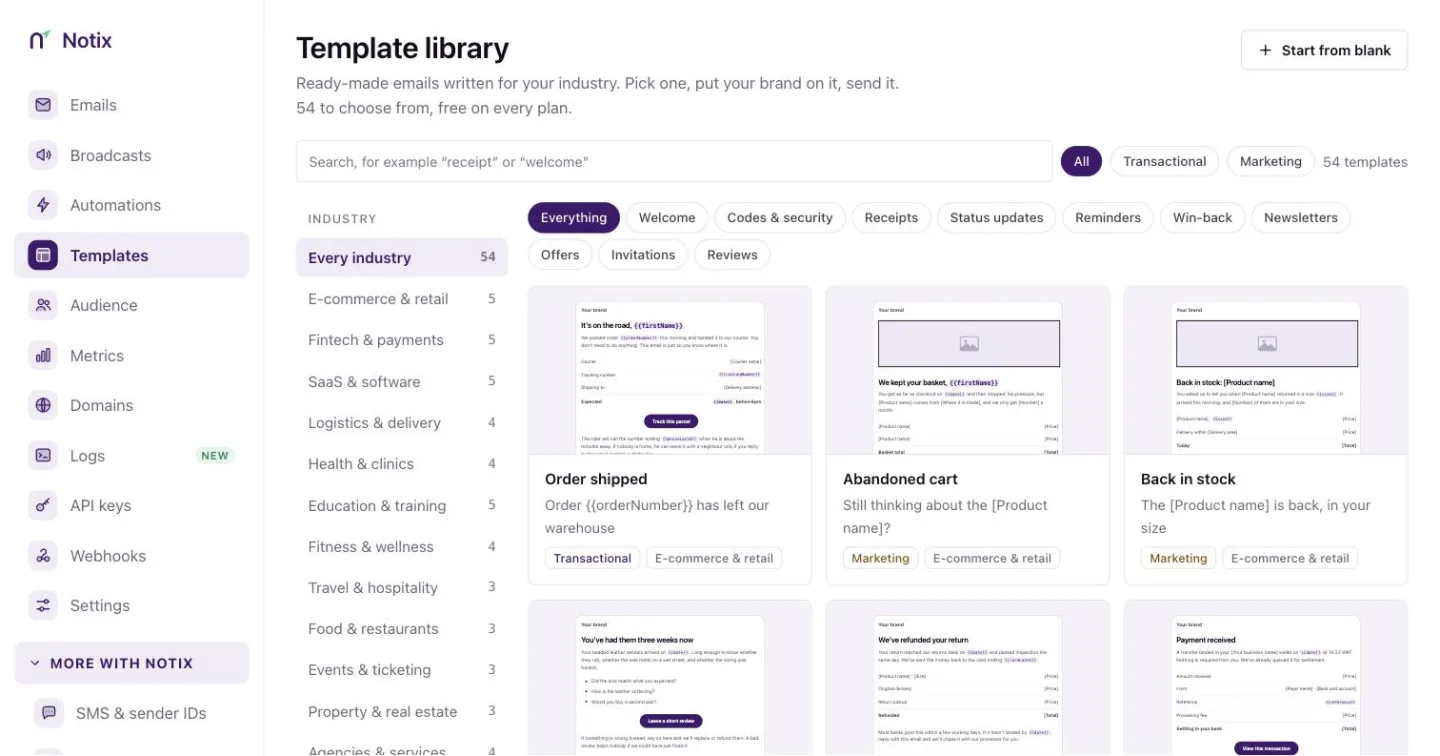This screenshot has height=756, width=1440.
Task: Click the Back in stock card title
Action: click(1188, 479)
